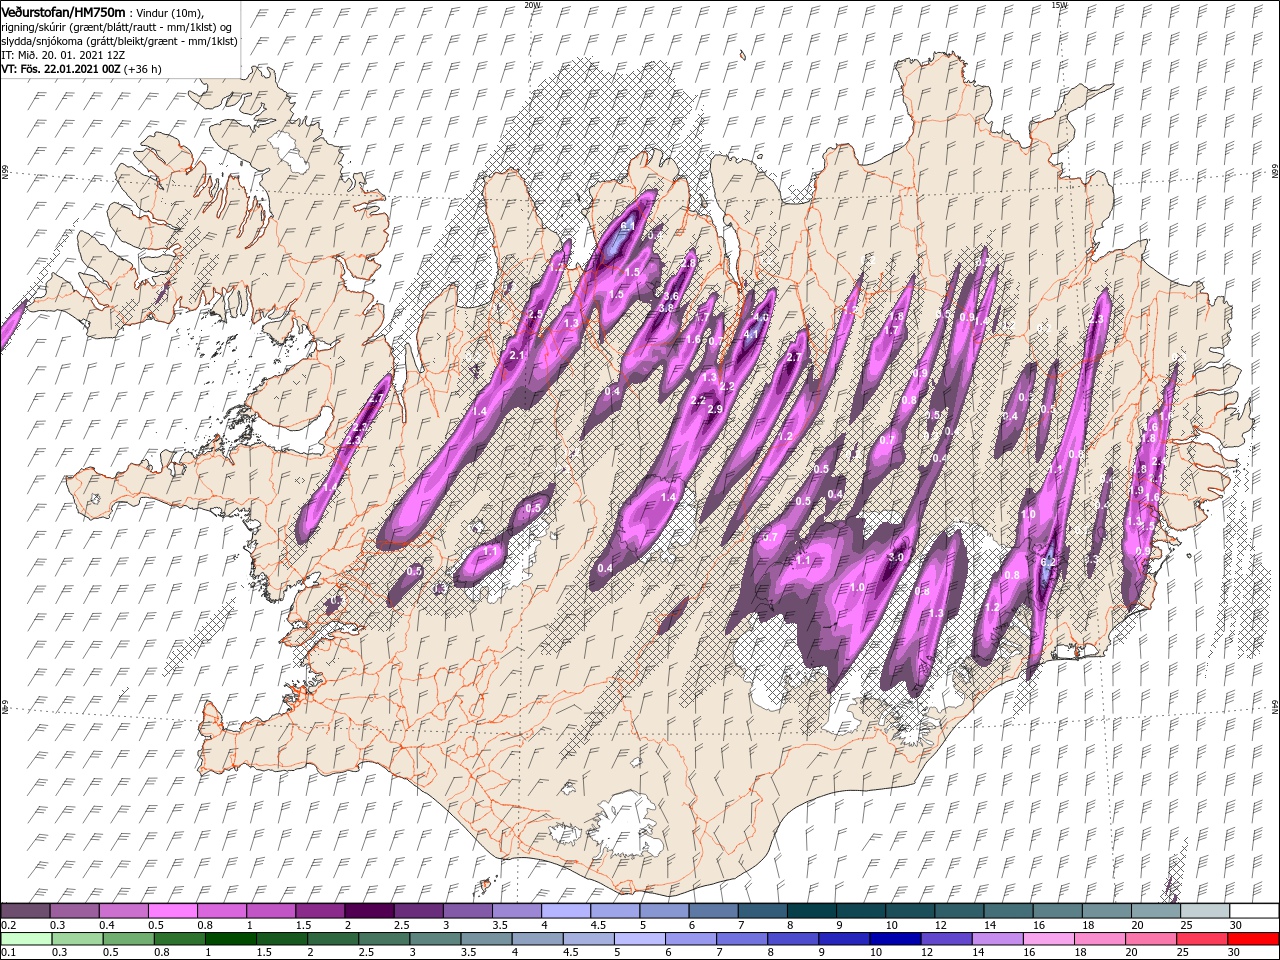This screenshot has height=960, width=1280.
Task: Click the 6.2 snowfall value label
Action: click(x=1047, y=562)
